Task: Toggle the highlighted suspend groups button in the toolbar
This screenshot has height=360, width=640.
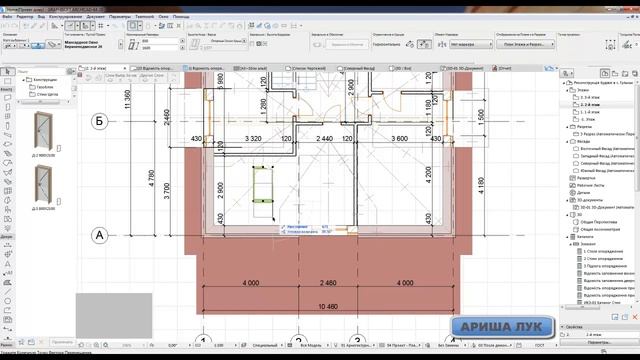Action: click(132, 26)
